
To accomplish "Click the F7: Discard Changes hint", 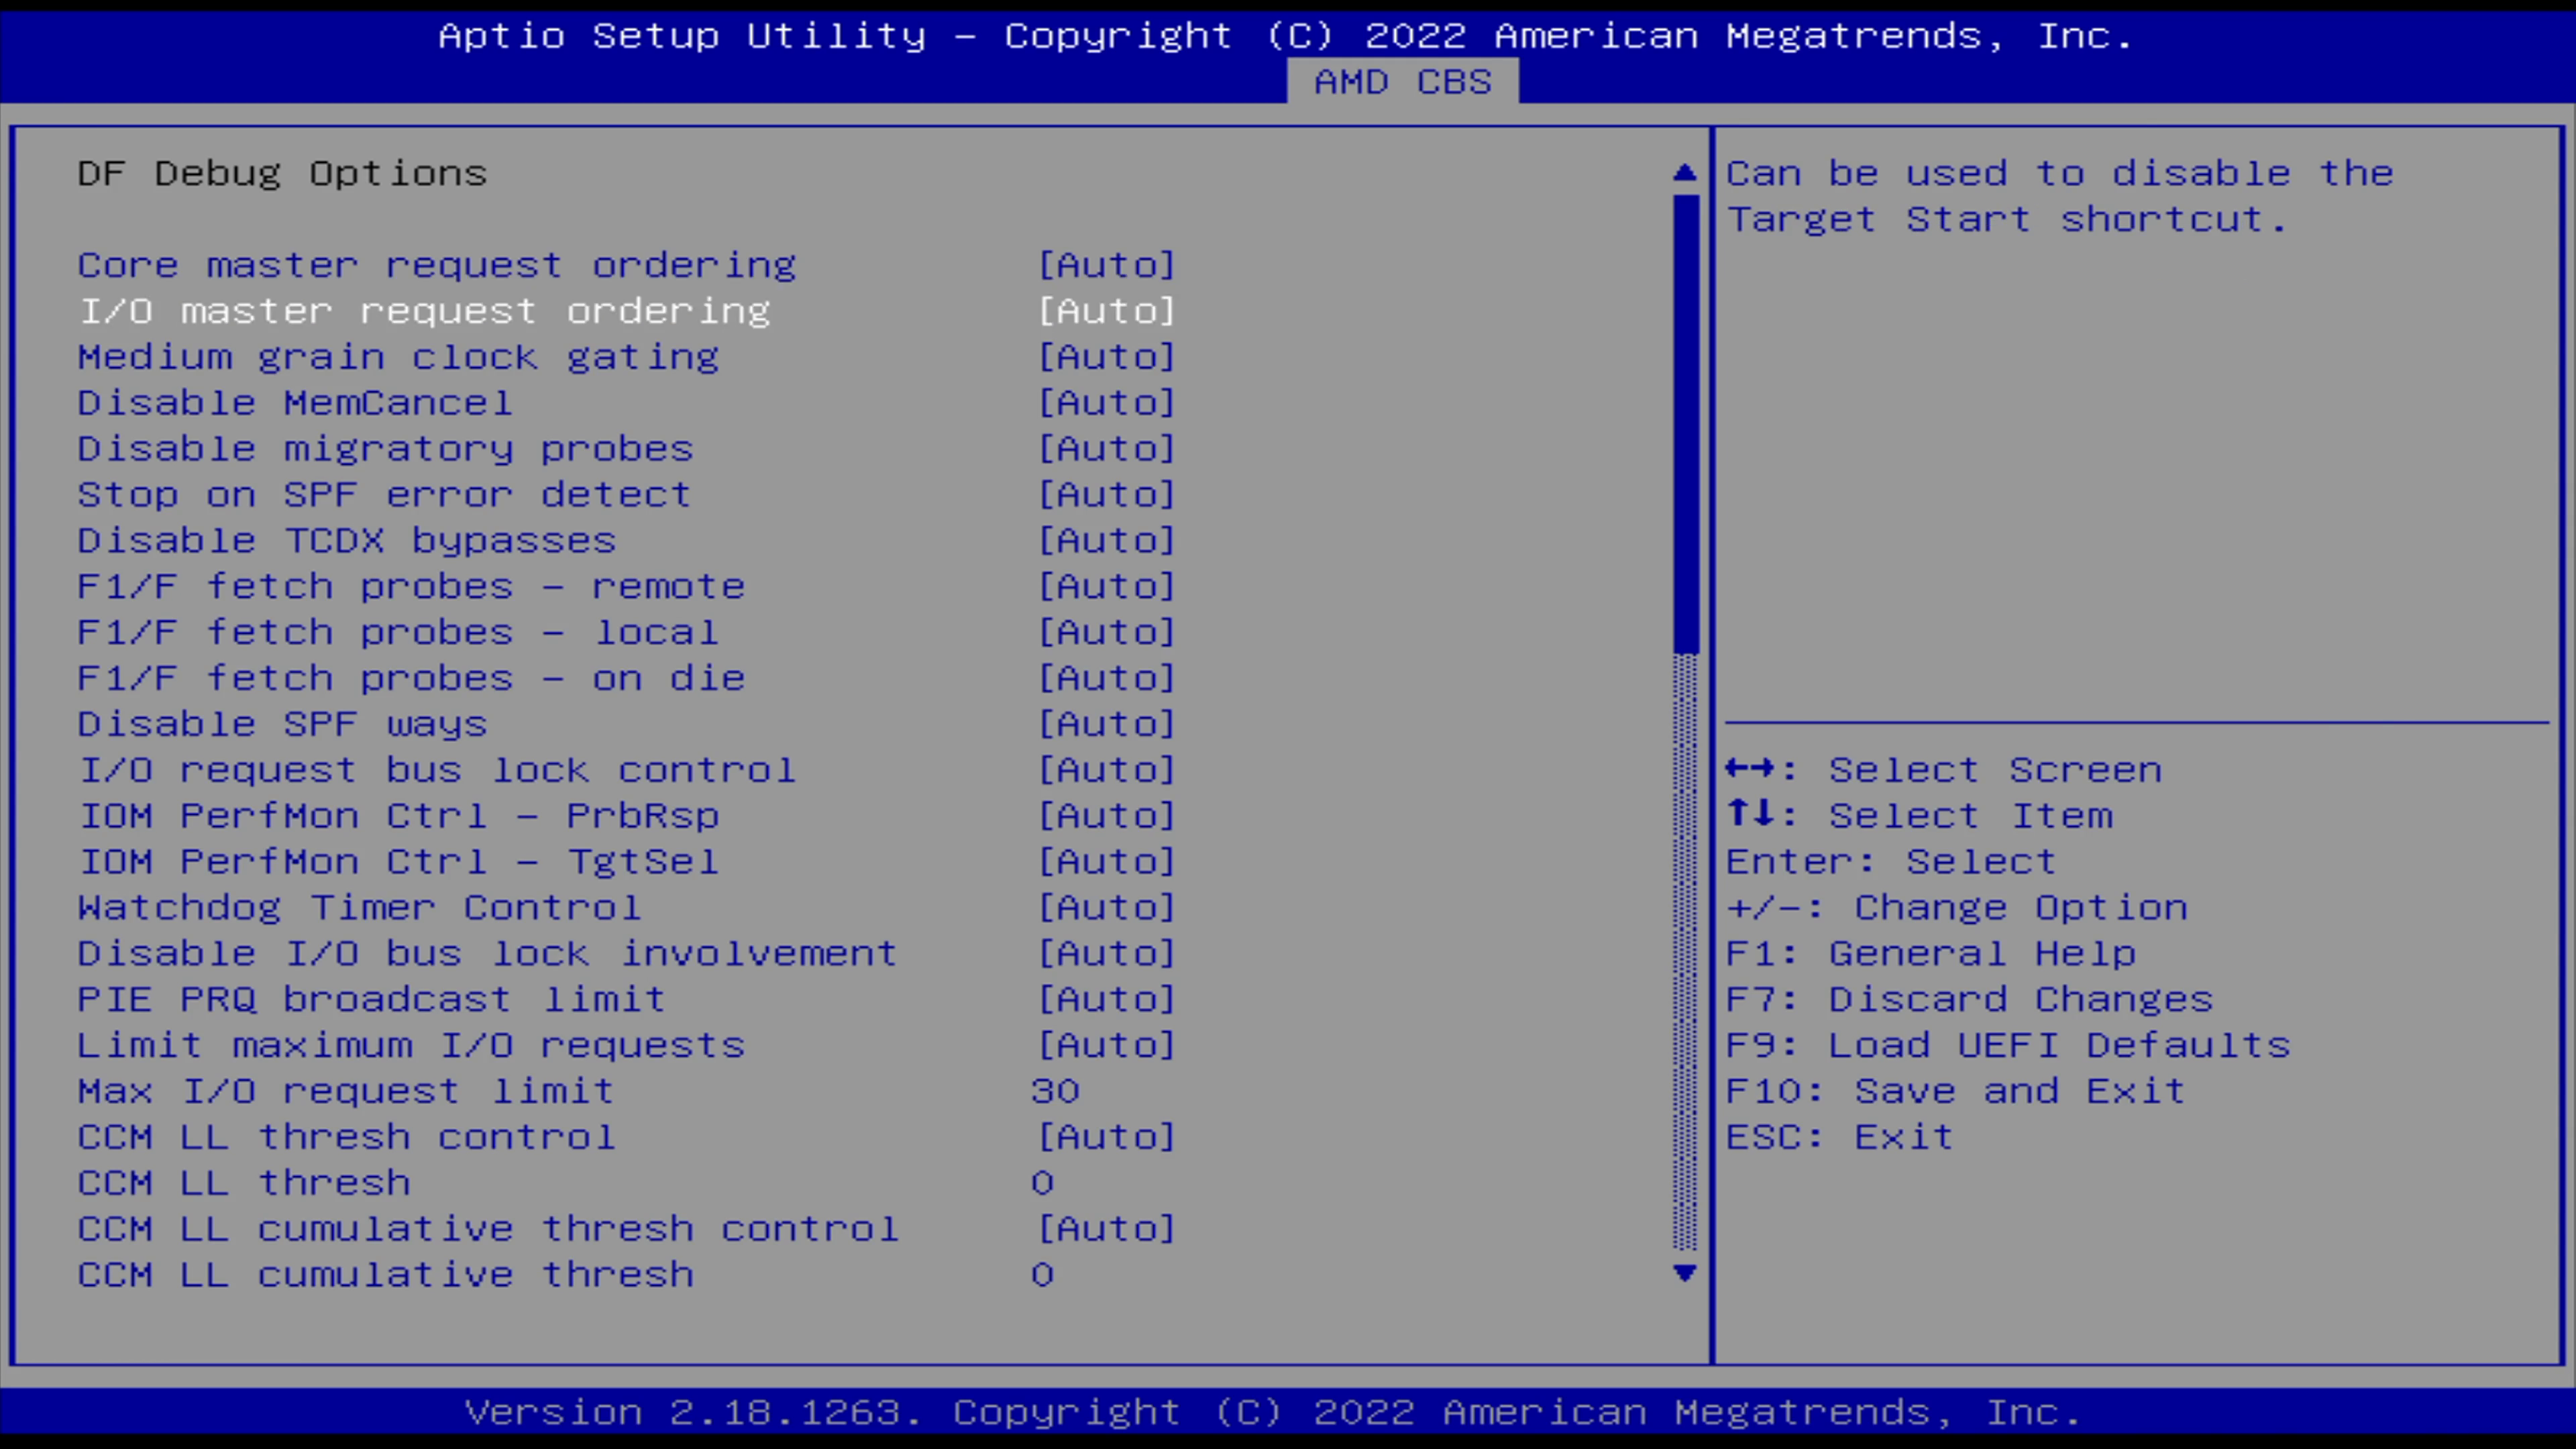I will click(1970, 1000).
